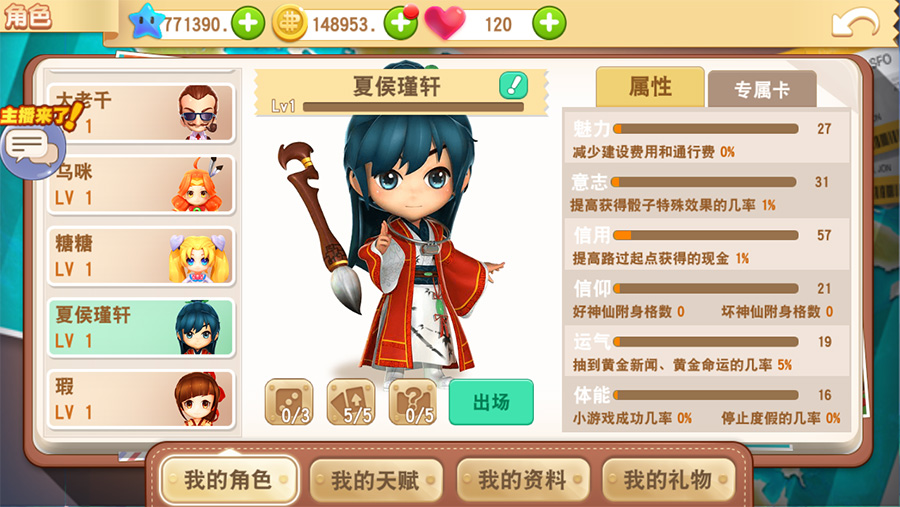The width and height of the screenshot is (900, 507).
Task: Add more gold coins
Action: [x=400, y=23]
